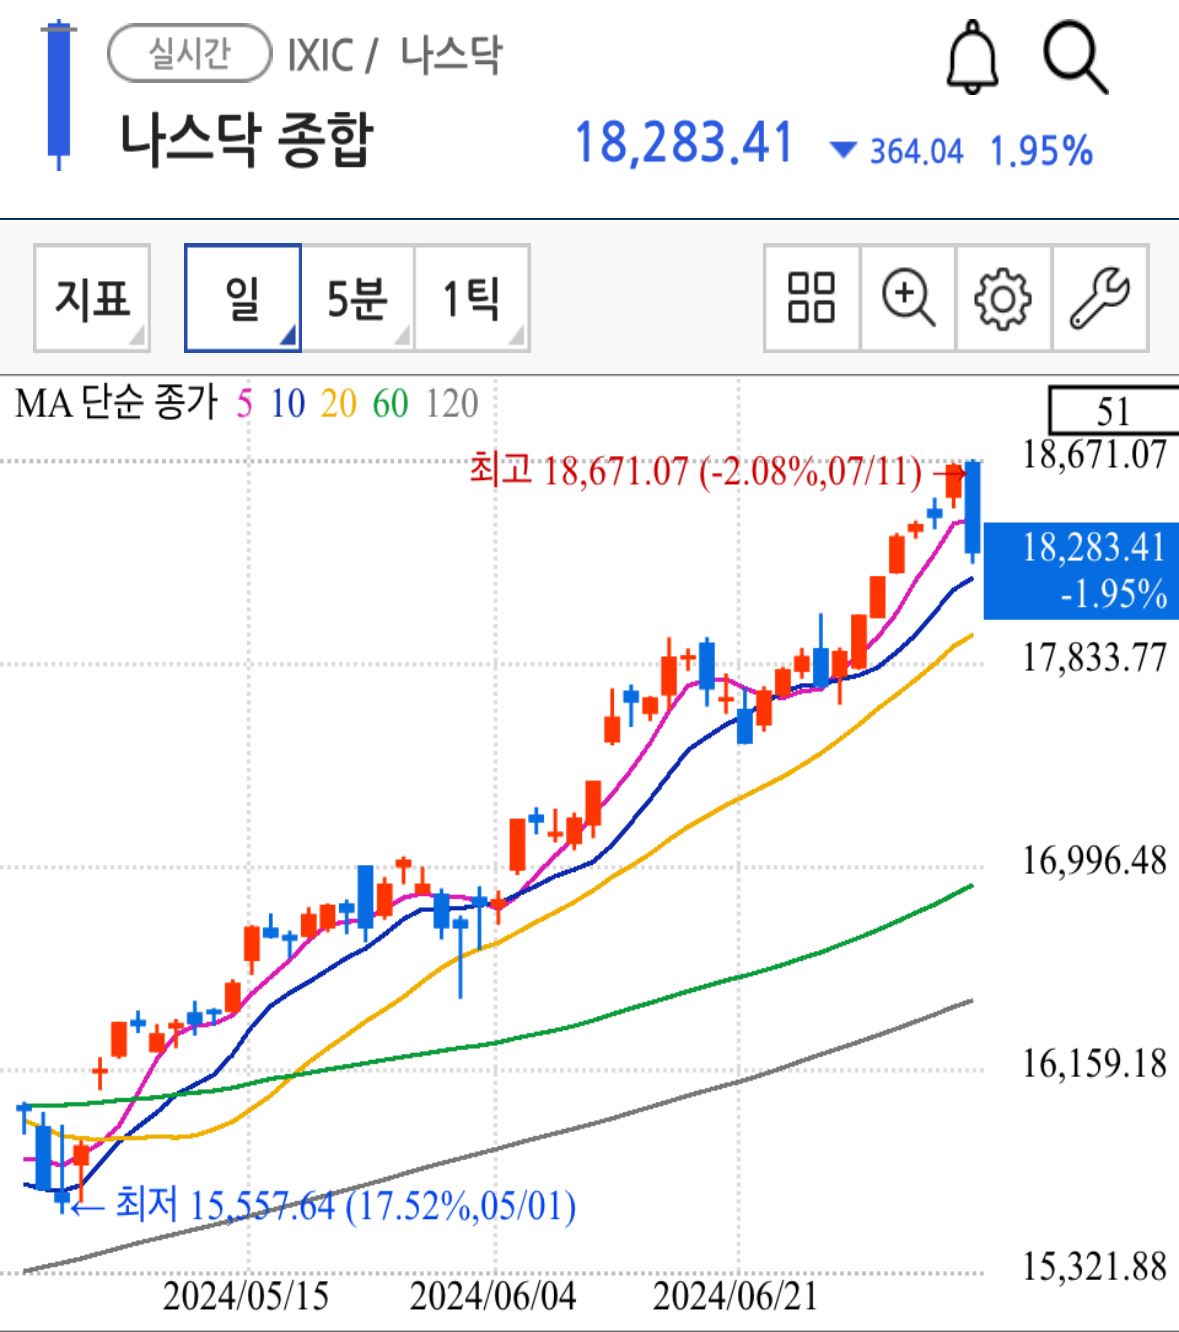The width and height of the screenshot is (1179, 1332).
Task: Switch to the 5분 period tab
Action: (358, 298)
